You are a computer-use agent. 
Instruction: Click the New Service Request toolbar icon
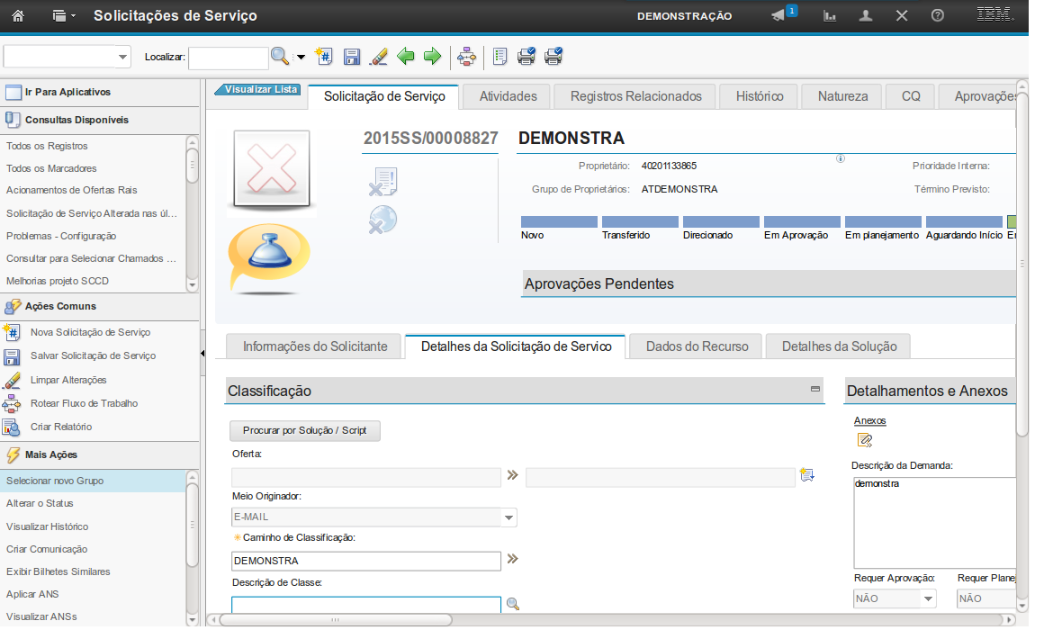(x=323, y=57)
